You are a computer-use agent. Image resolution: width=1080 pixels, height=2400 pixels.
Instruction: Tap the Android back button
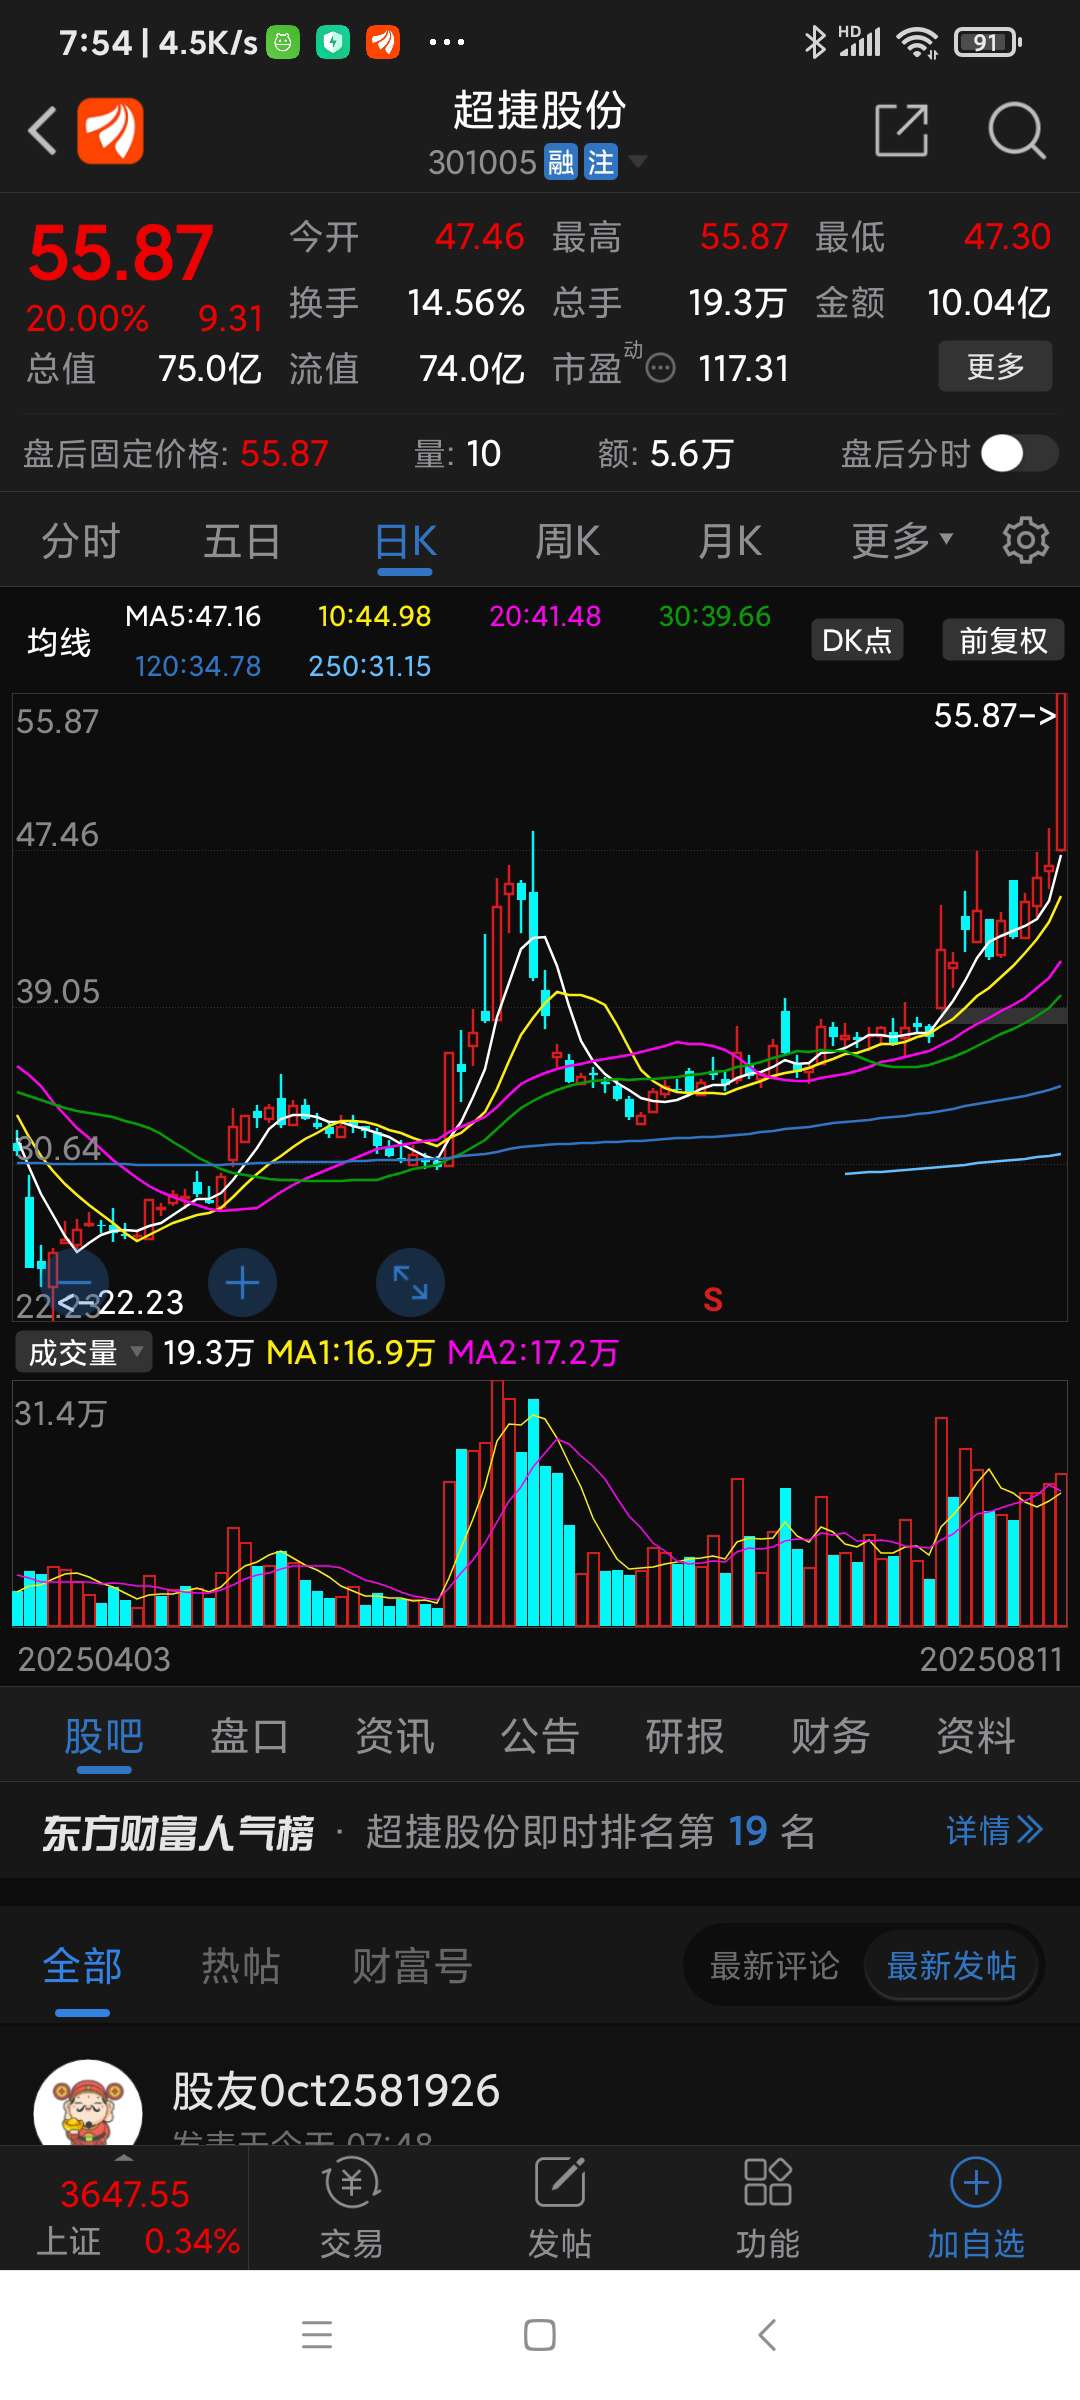(x=767, y=2334)
